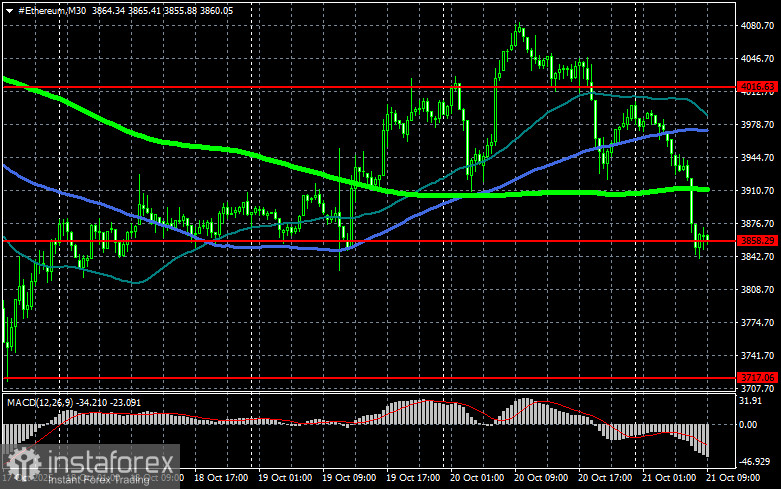Select the red 4016.63 level price tag
This screenshot has width=781, height=489.
757,87
